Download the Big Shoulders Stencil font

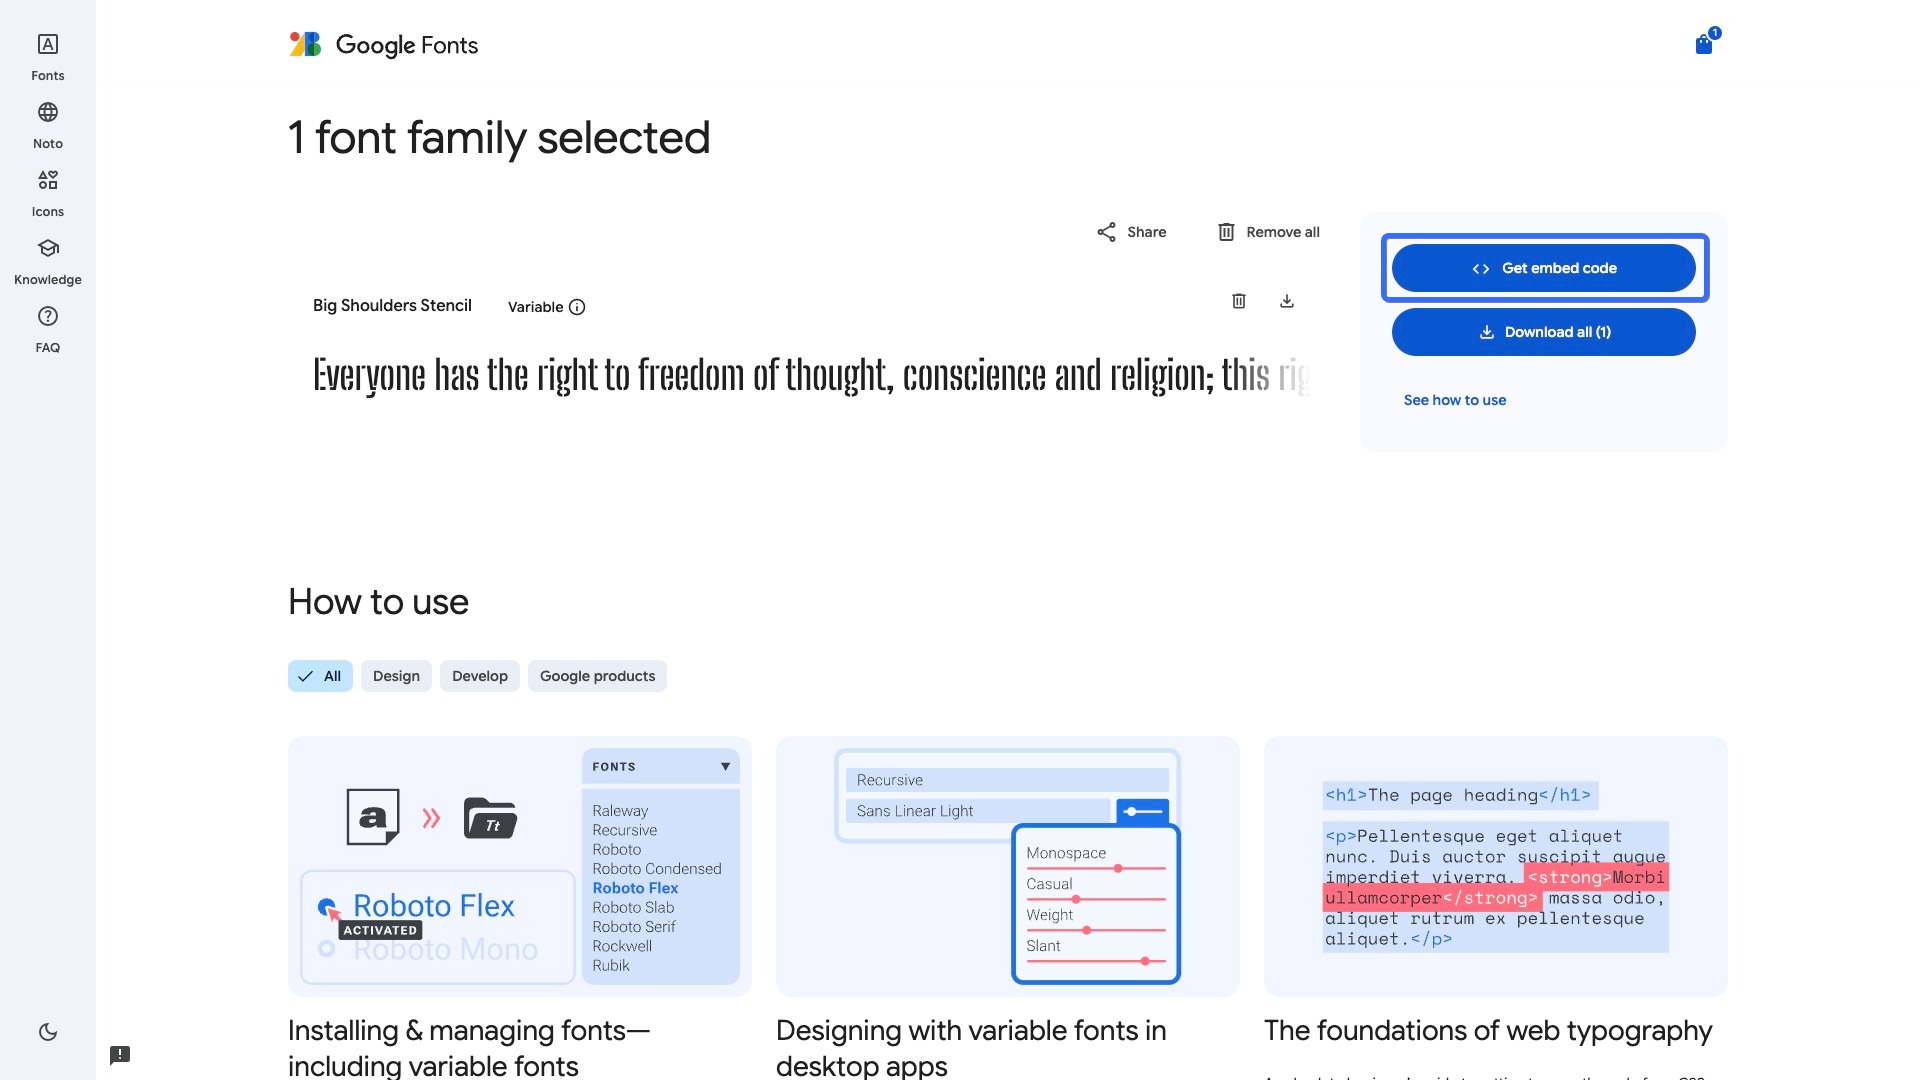point(1287,301)
